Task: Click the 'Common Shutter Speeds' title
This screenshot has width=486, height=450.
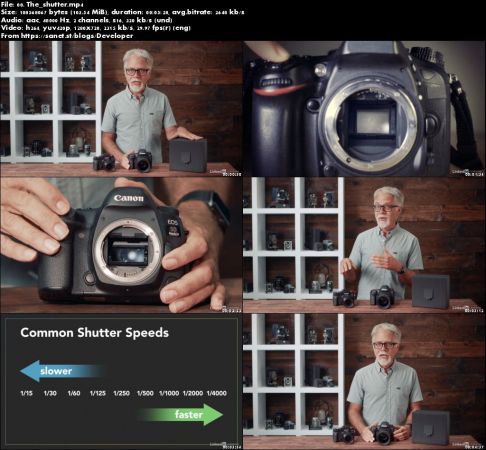Action: click(x=95, y=333)
